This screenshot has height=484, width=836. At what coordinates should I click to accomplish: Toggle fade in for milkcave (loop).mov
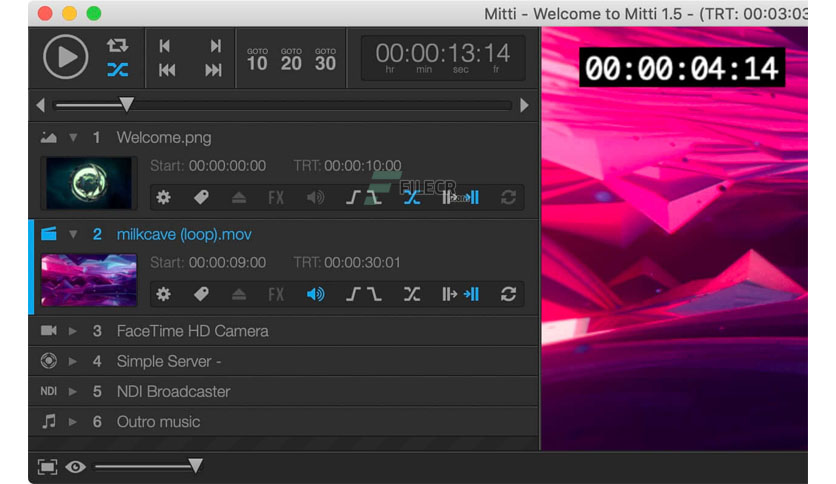353,294
